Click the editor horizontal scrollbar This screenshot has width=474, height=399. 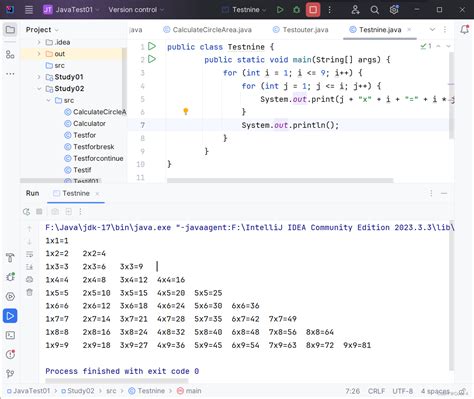(x=280, y=180)
